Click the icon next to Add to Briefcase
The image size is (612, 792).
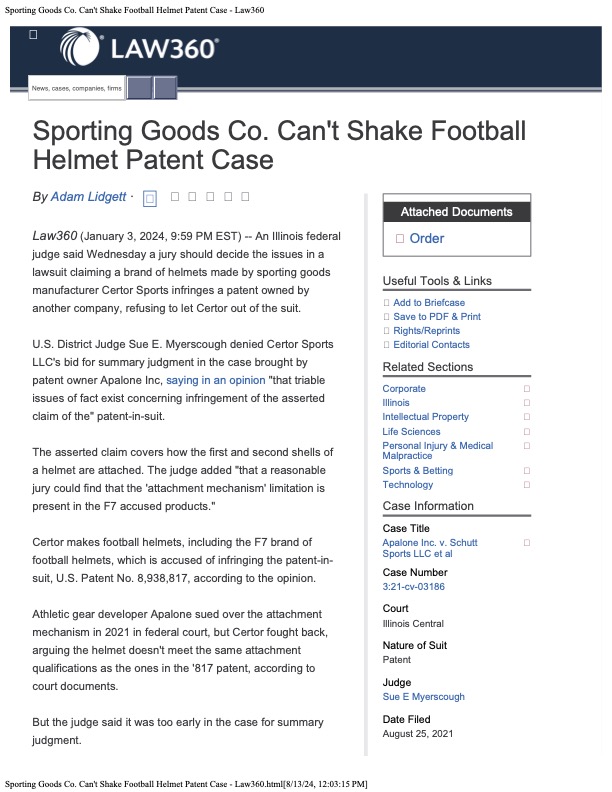pyautogui.click(x=387, y=303)
